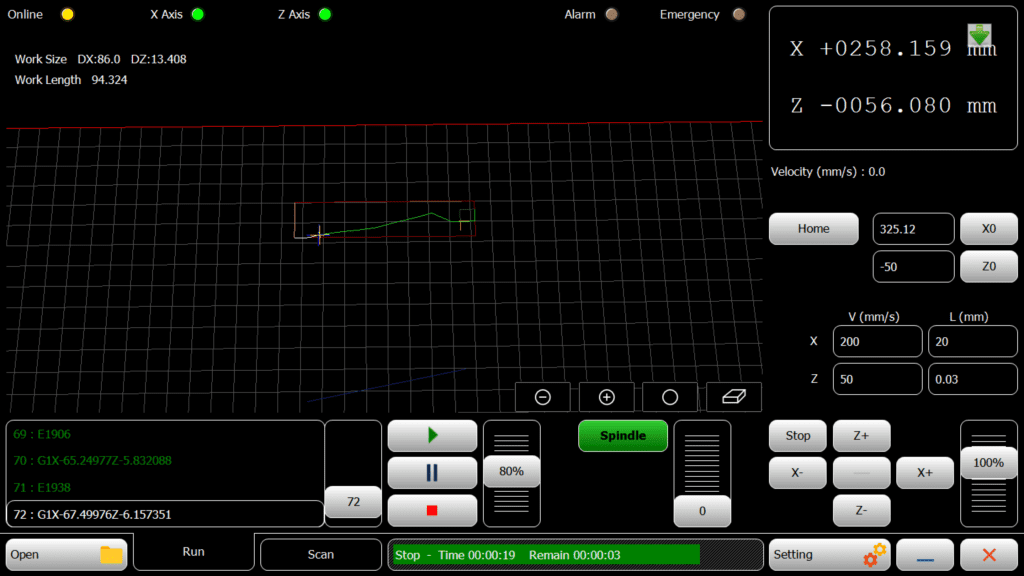
Task: Edit the Z home field -50
Action: tap(913, 266)
